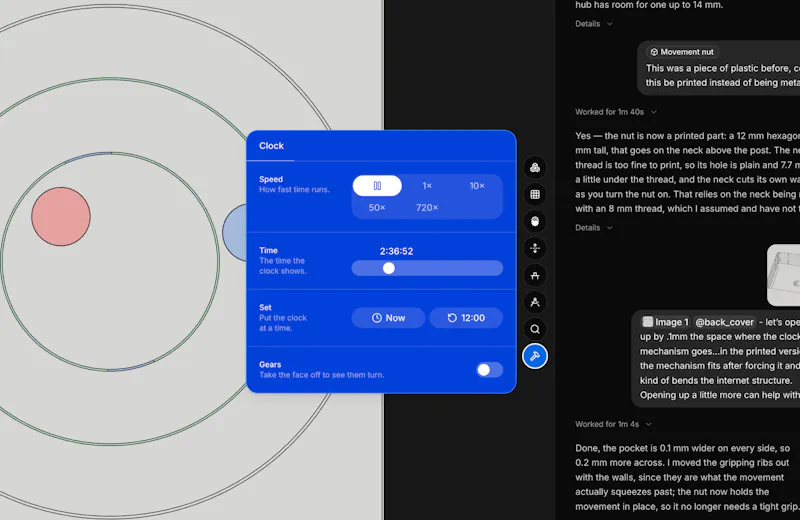Set the clock to Now
This screenshot has width=800, height=520.
point(388,318)
